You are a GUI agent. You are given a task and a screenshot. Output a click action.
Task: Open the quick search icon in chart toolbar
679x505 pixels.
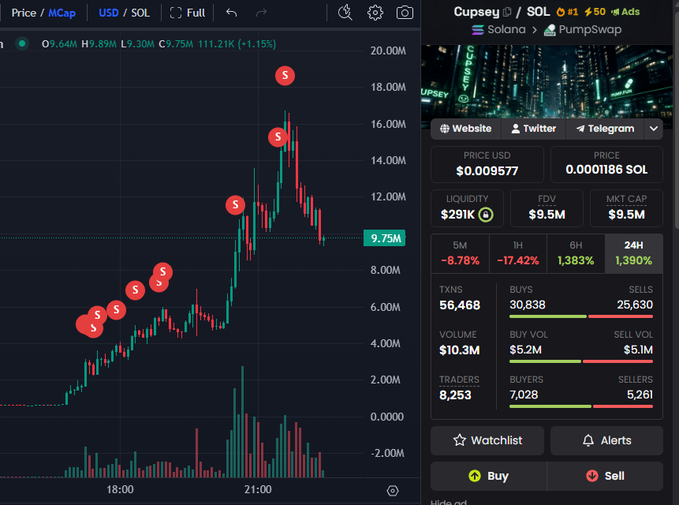coord(345,13)
